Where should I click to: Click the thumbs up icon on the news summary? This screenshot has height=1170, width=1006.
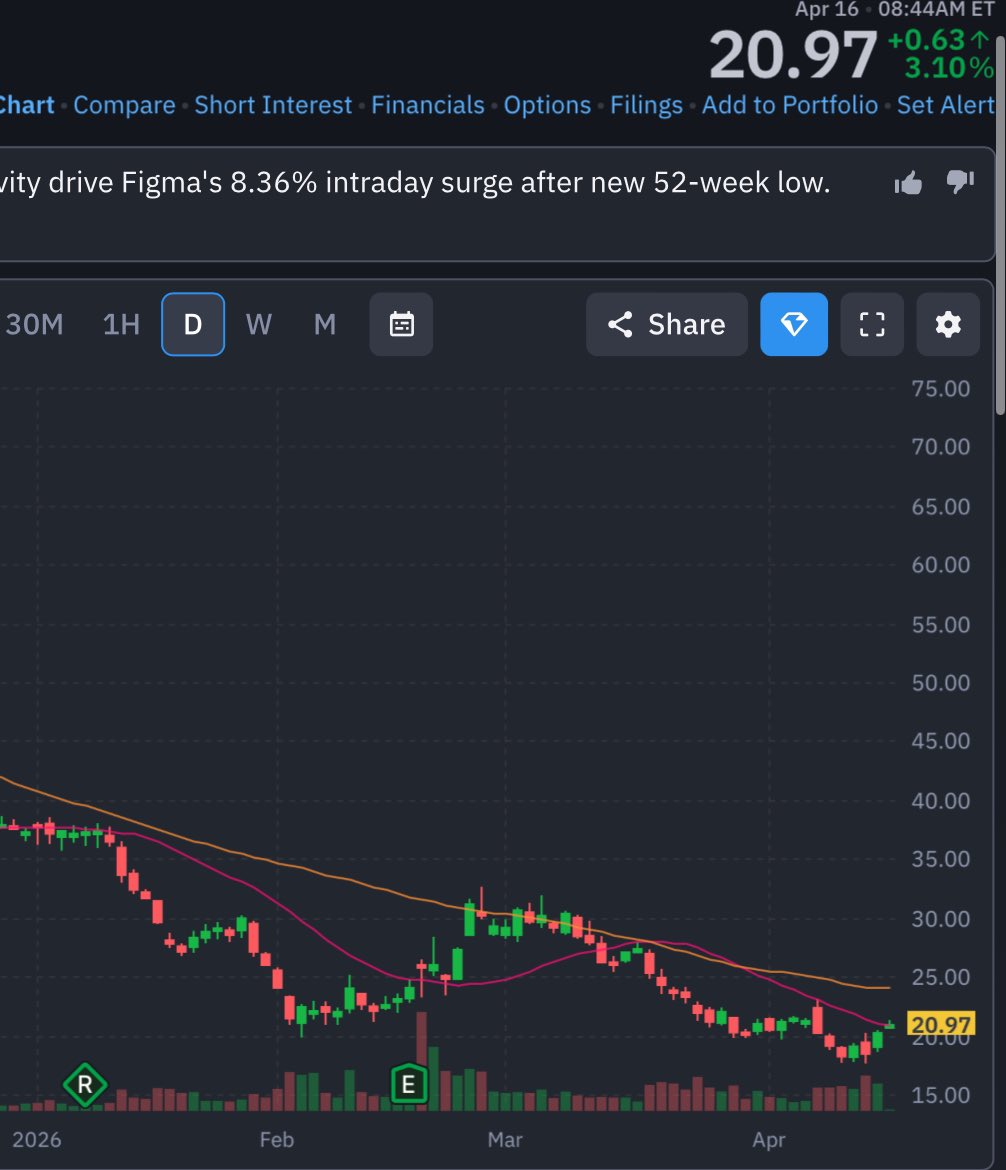click(x=908, y=182)
